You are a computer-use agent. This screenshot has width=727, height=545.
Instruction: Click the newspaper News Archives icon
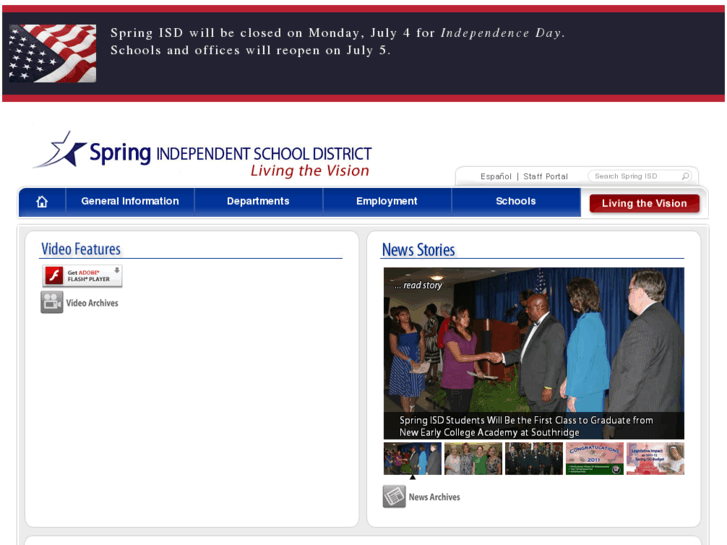[x=394, y=497]
